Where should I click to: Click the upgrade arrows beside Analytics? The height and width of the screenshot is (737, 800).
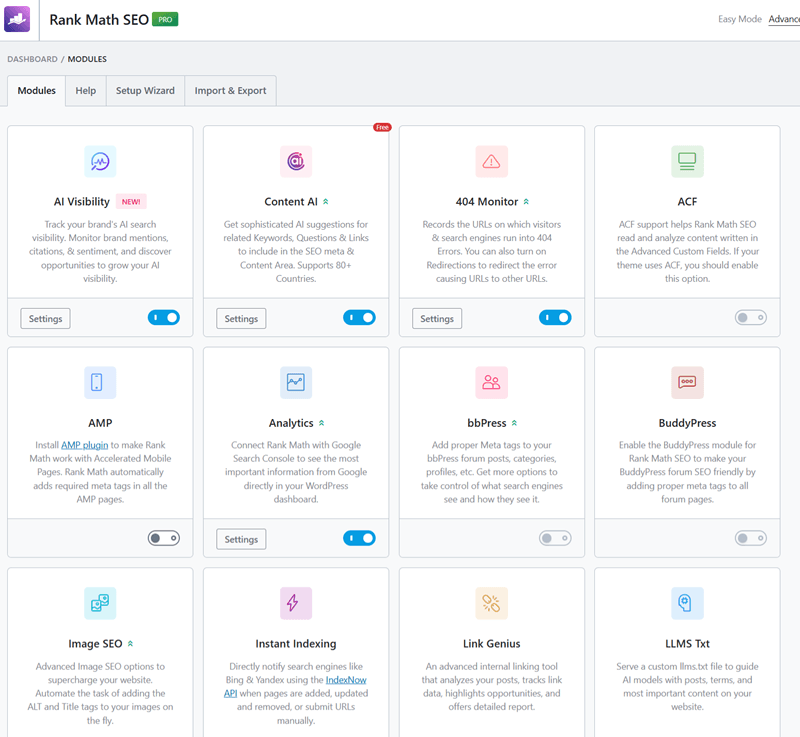click(x=321, y=423)
